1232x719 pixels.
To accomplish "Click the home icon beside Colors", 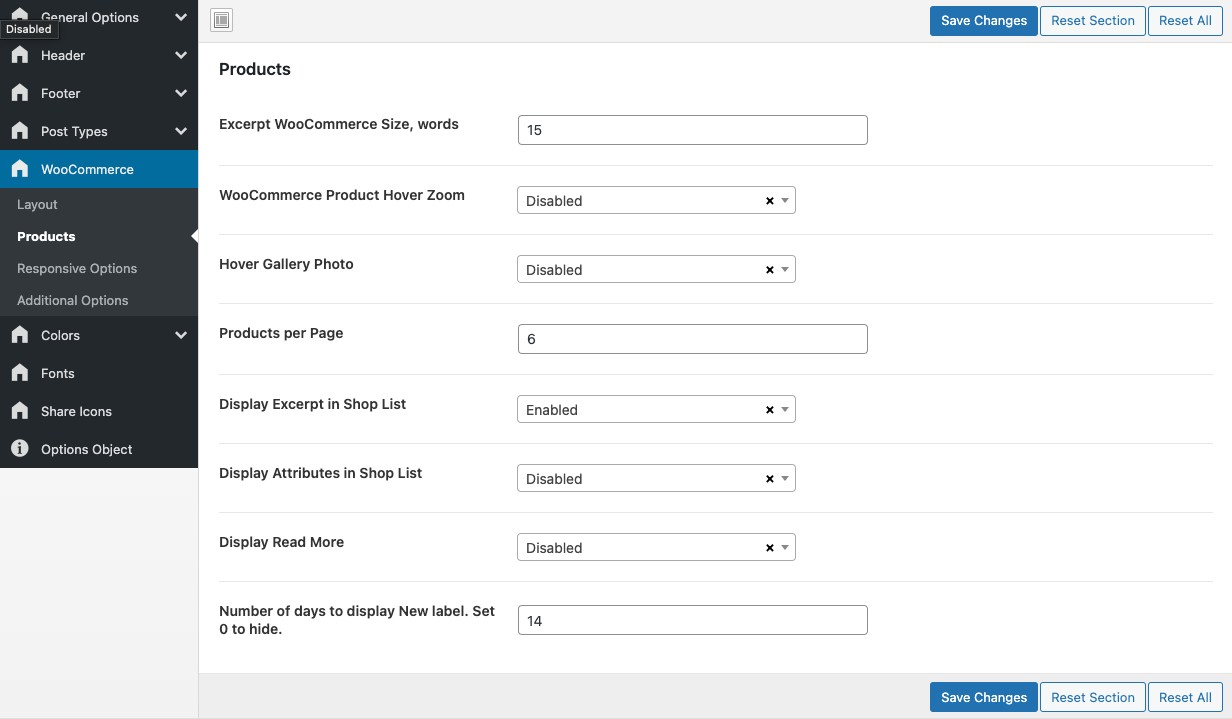I will tap(20, 335).
